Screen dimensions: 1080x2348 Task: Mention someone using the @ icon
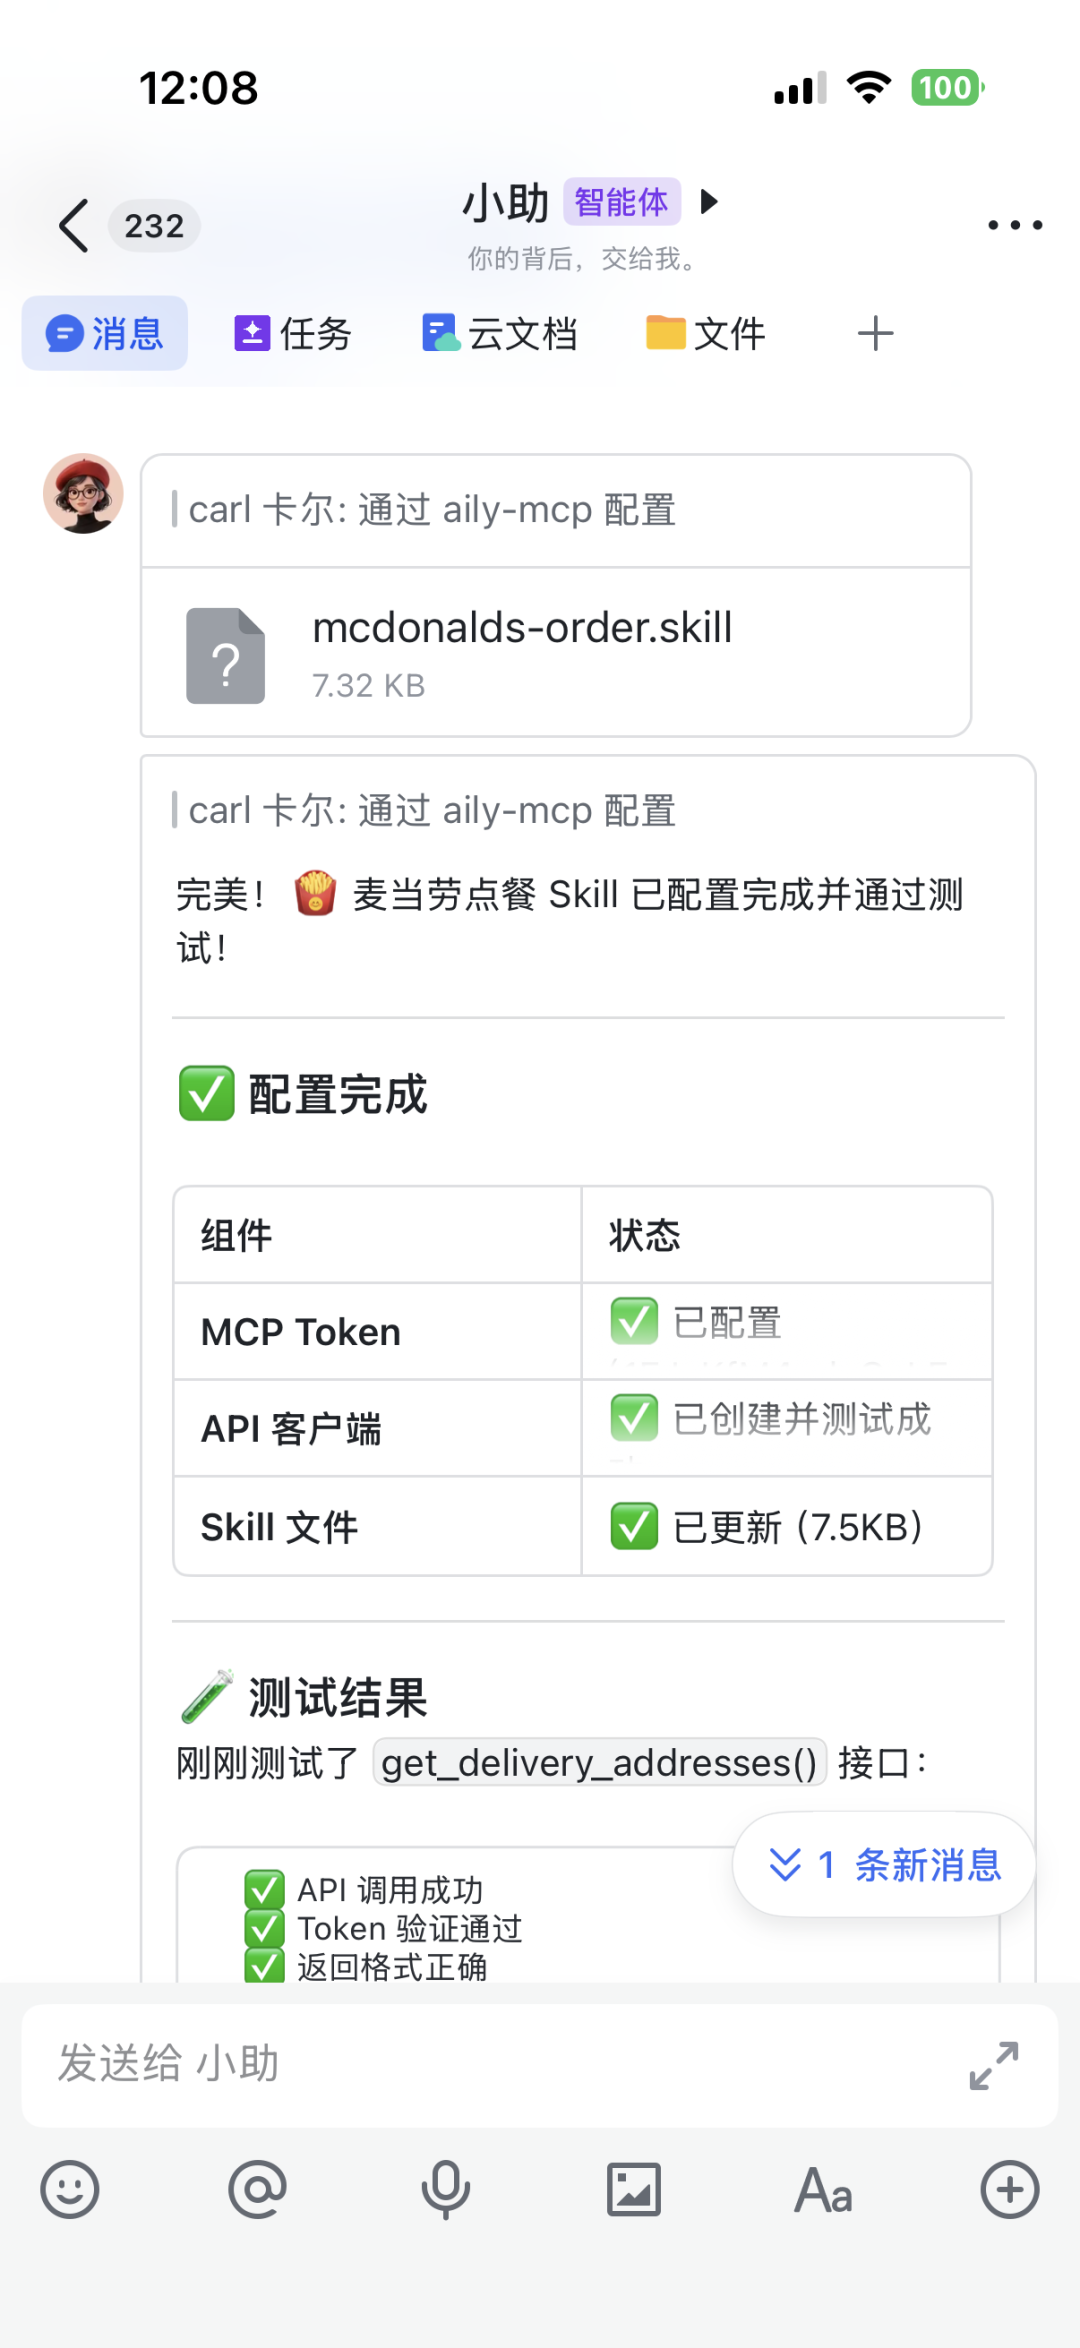(258, 2190)
